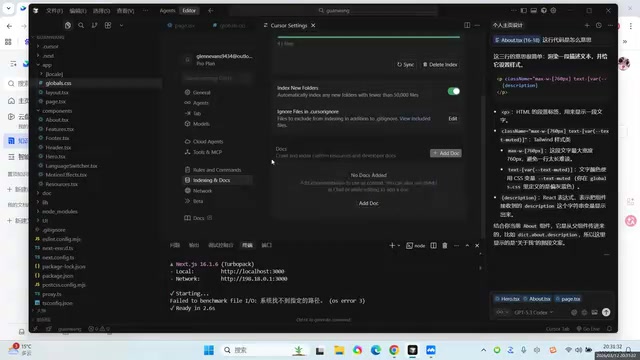Open chat panel more options ellipsis
The width and height of the screenshot is (640, 360).
tap(610, 25)
